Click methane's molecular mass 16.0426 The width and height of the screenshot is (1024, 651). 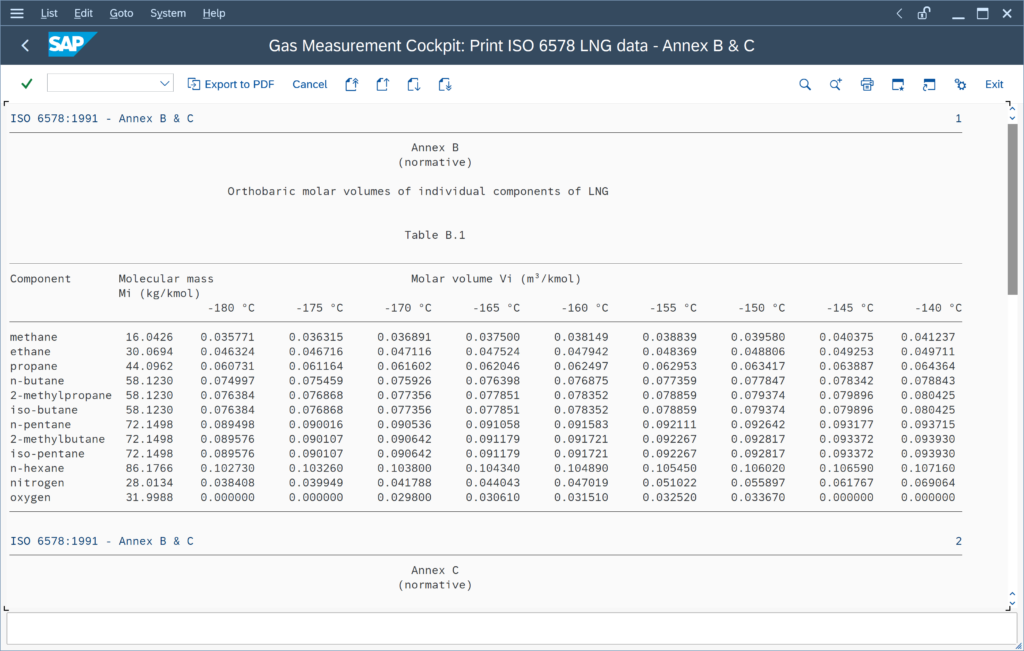tap(149, 337)
